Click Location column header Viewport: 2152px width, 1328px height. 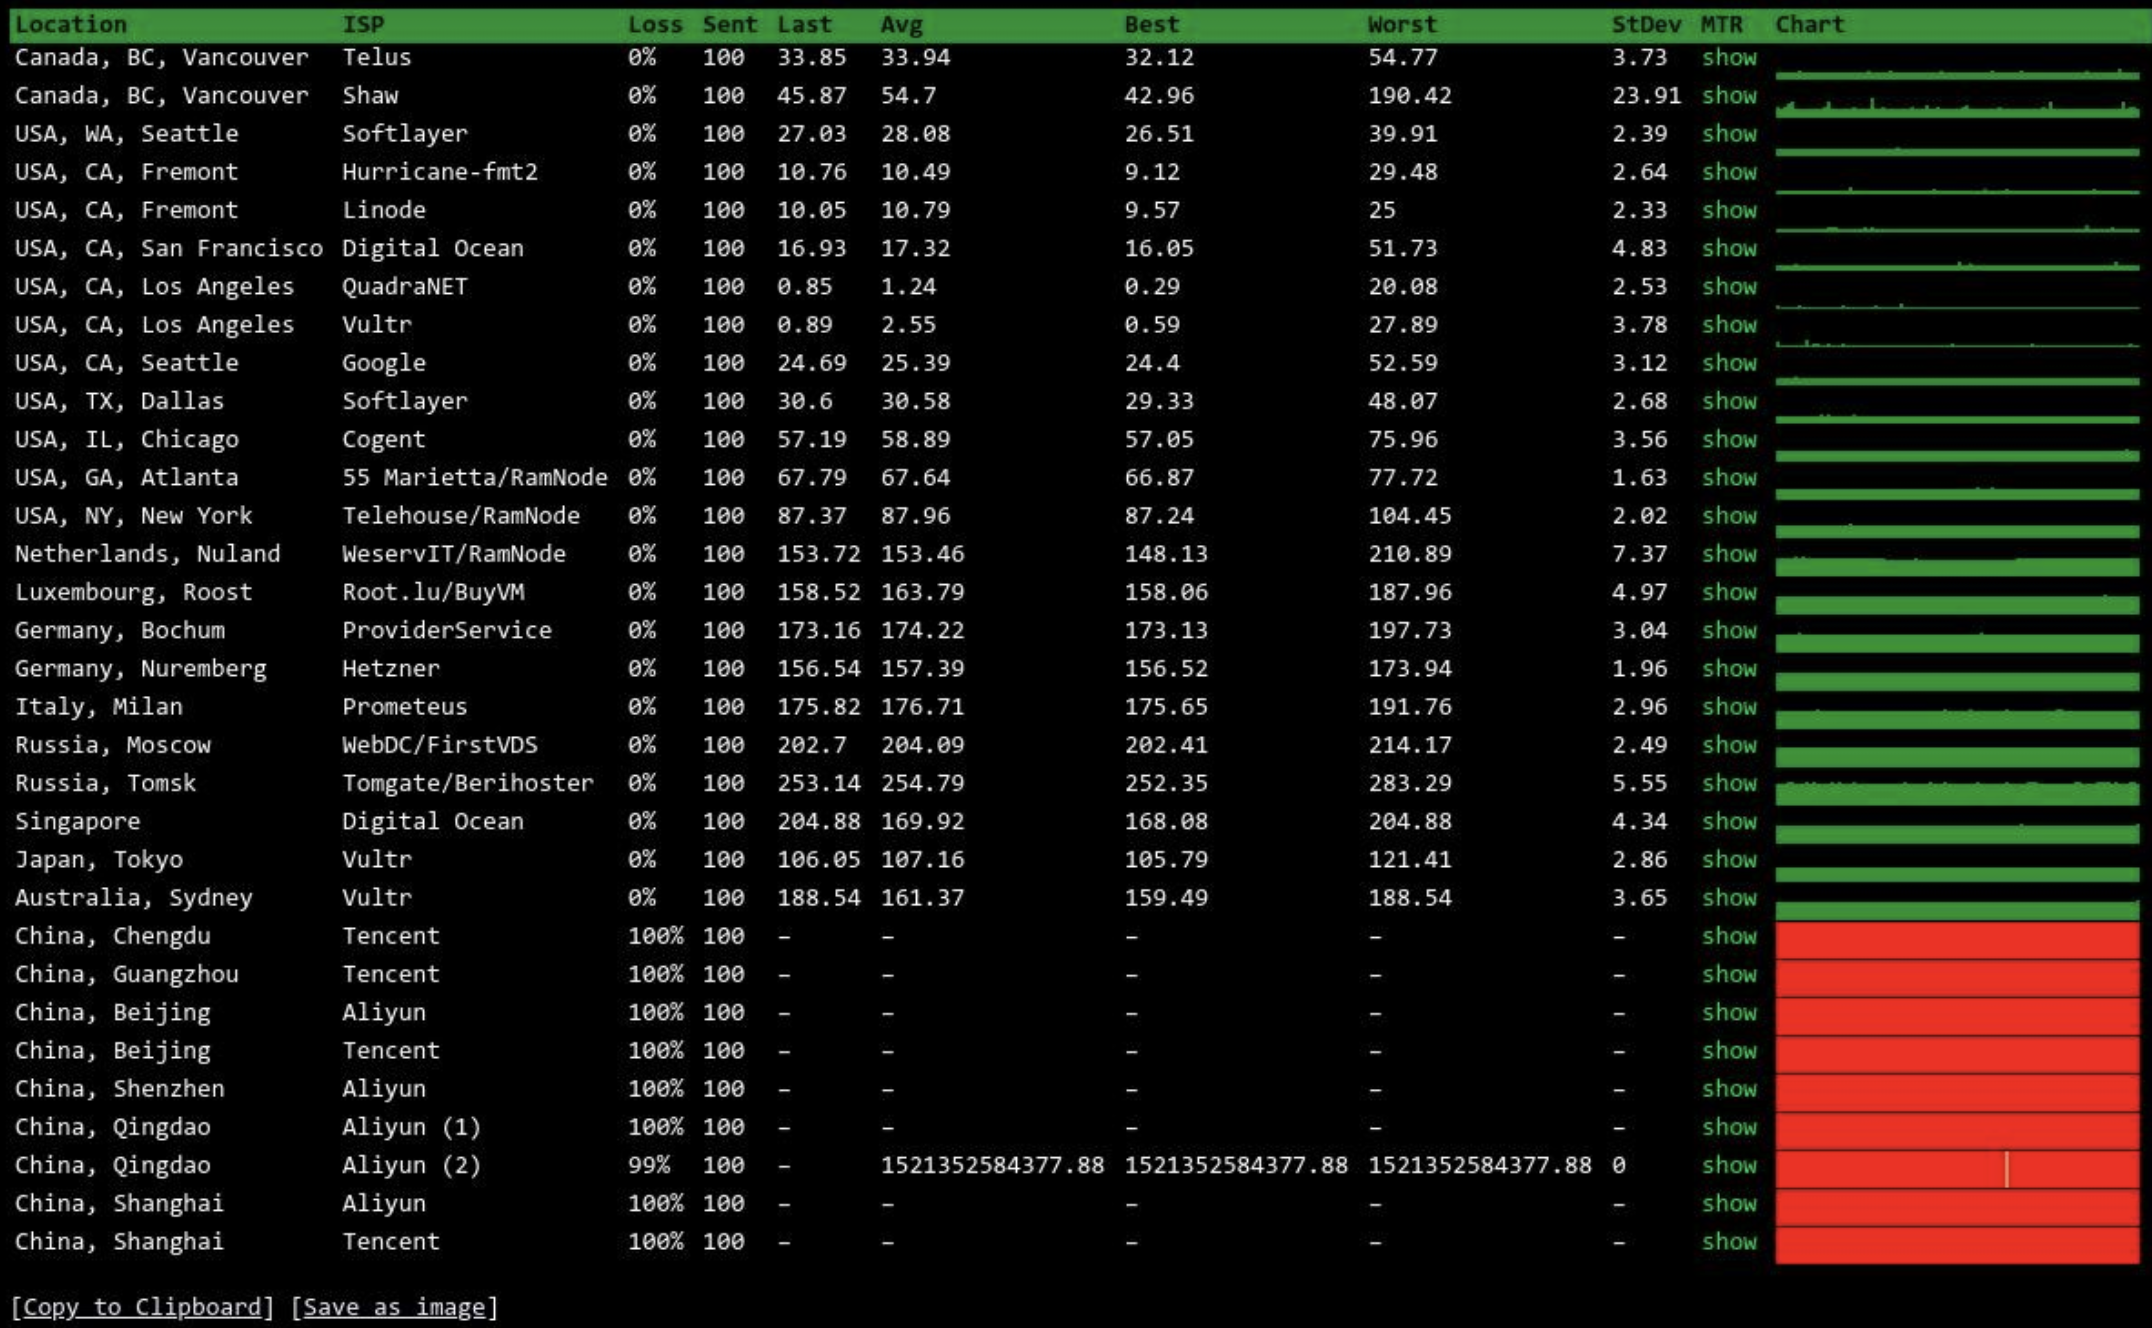(71, 25)
